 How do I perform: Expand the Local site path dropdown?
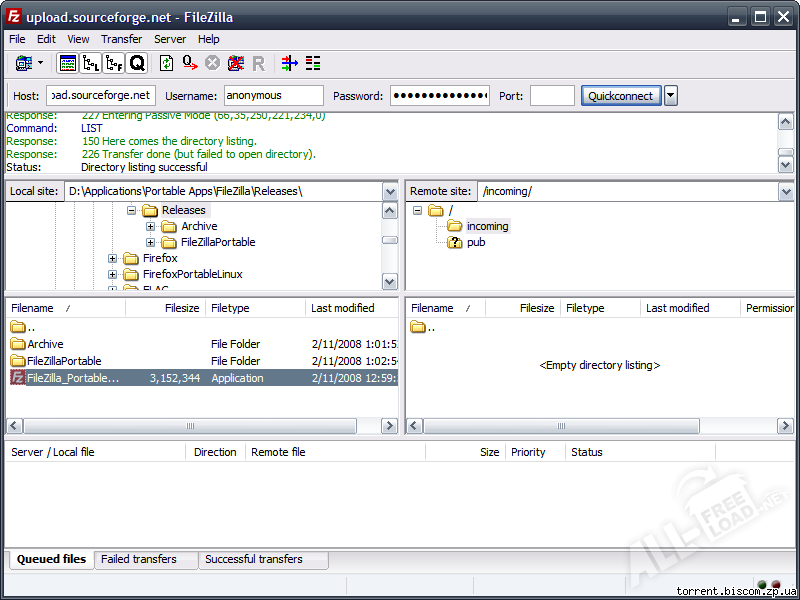coord(389,191)
